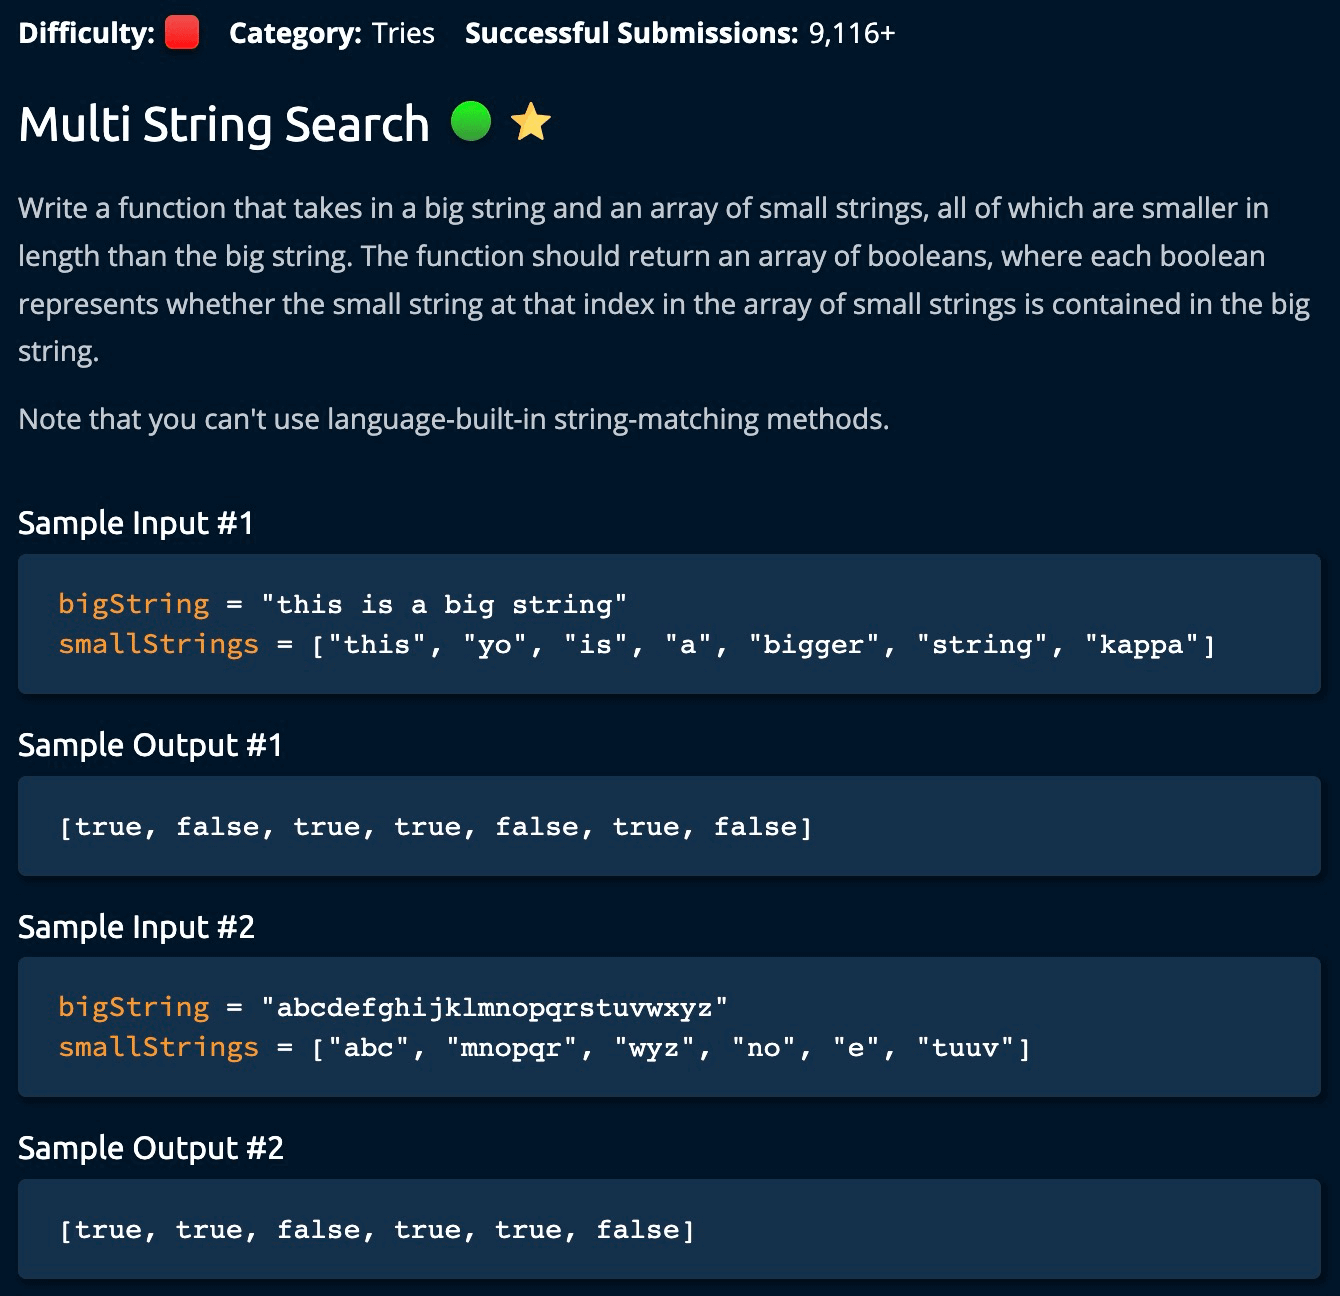Click the Sample Output #2 heading

click(x=151, y=1148)
